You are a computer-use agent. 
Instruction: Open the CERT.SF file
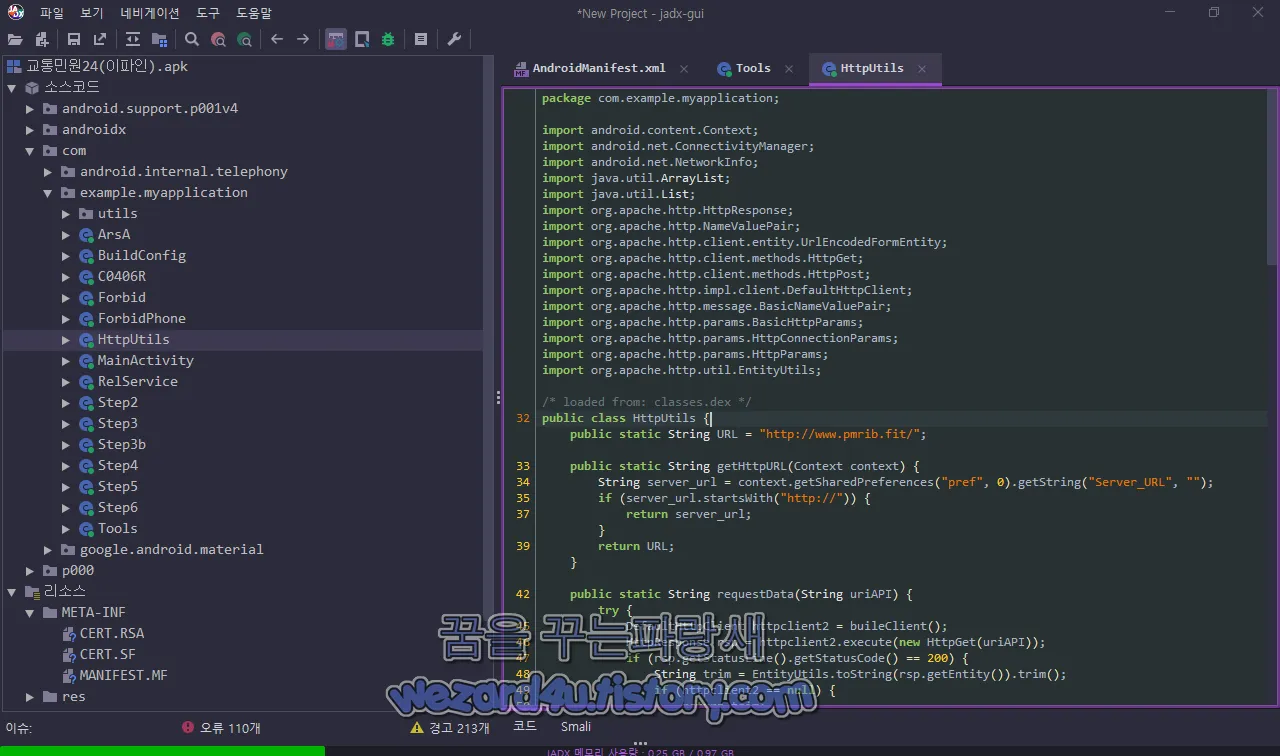pos(107,654)
